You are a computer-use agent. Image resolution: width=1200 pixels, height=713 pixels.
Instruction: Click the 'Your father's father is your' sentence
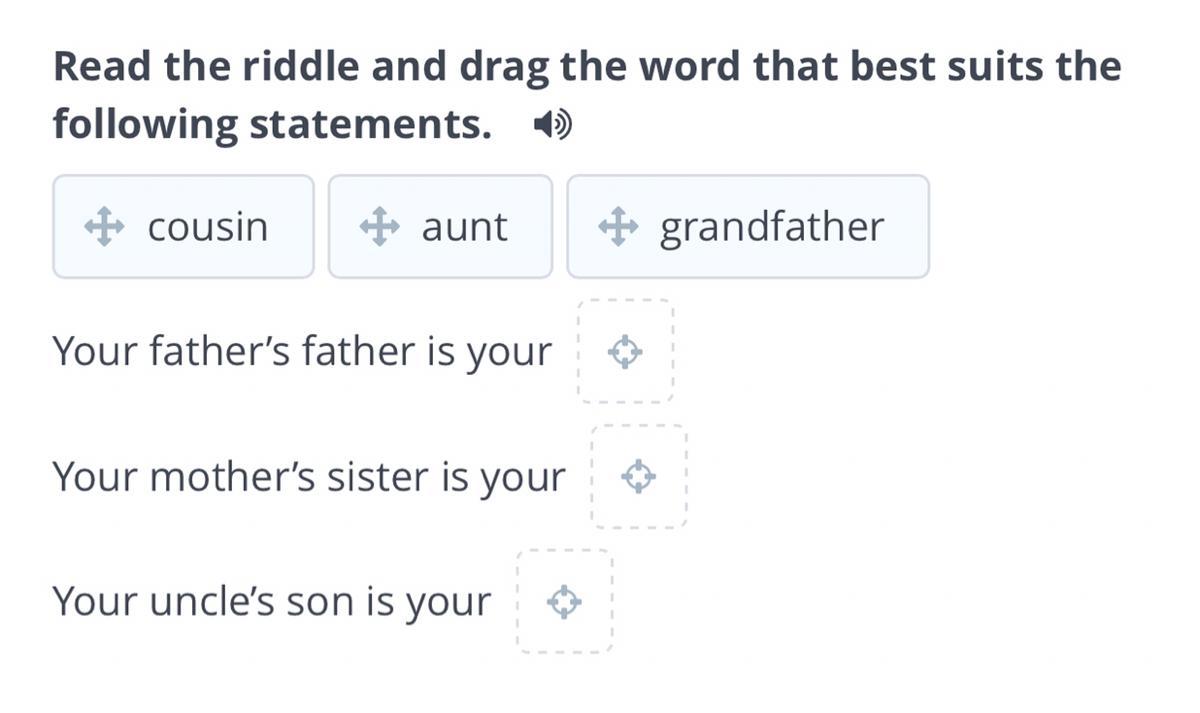[x=301, y=352]
